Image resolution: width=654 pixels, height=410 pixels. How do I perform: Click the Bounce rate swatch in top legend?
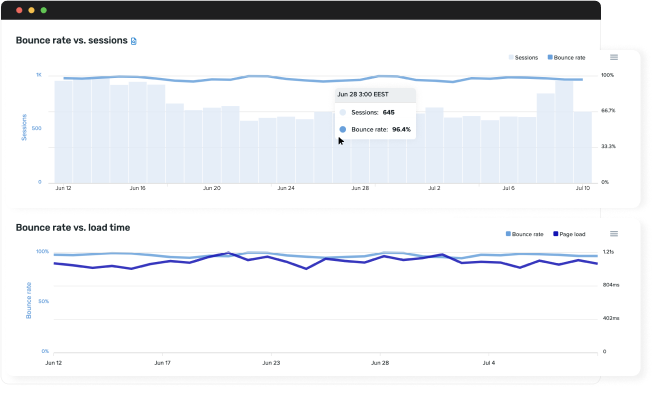point(550,57)
